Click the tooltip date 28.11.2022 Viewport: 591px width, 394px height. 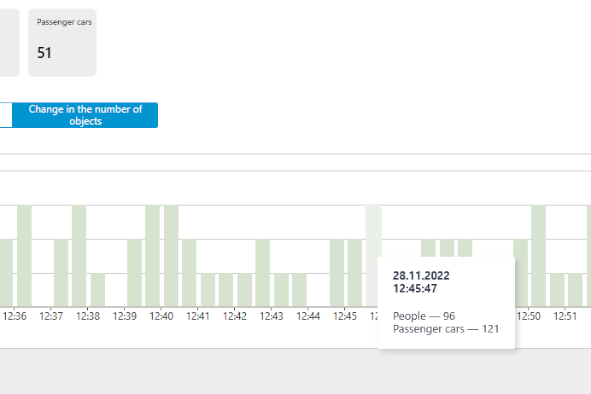[421, 276]
